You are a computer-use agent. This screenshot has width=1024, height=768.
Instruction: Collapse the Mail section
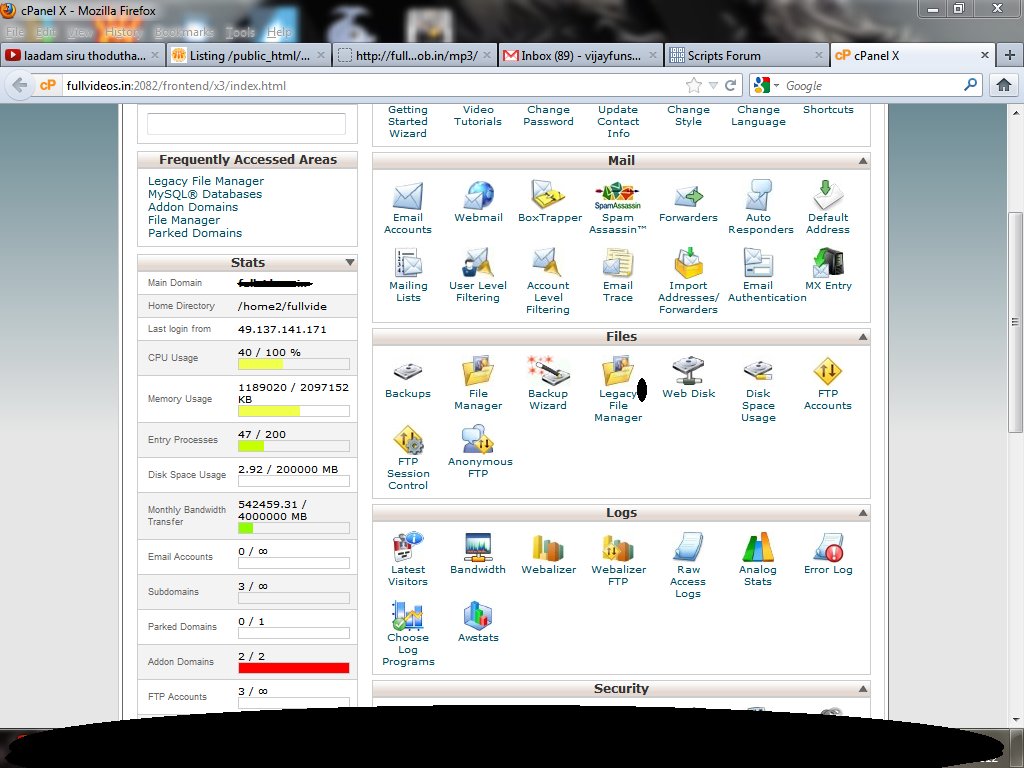click(x=862, y=161)
